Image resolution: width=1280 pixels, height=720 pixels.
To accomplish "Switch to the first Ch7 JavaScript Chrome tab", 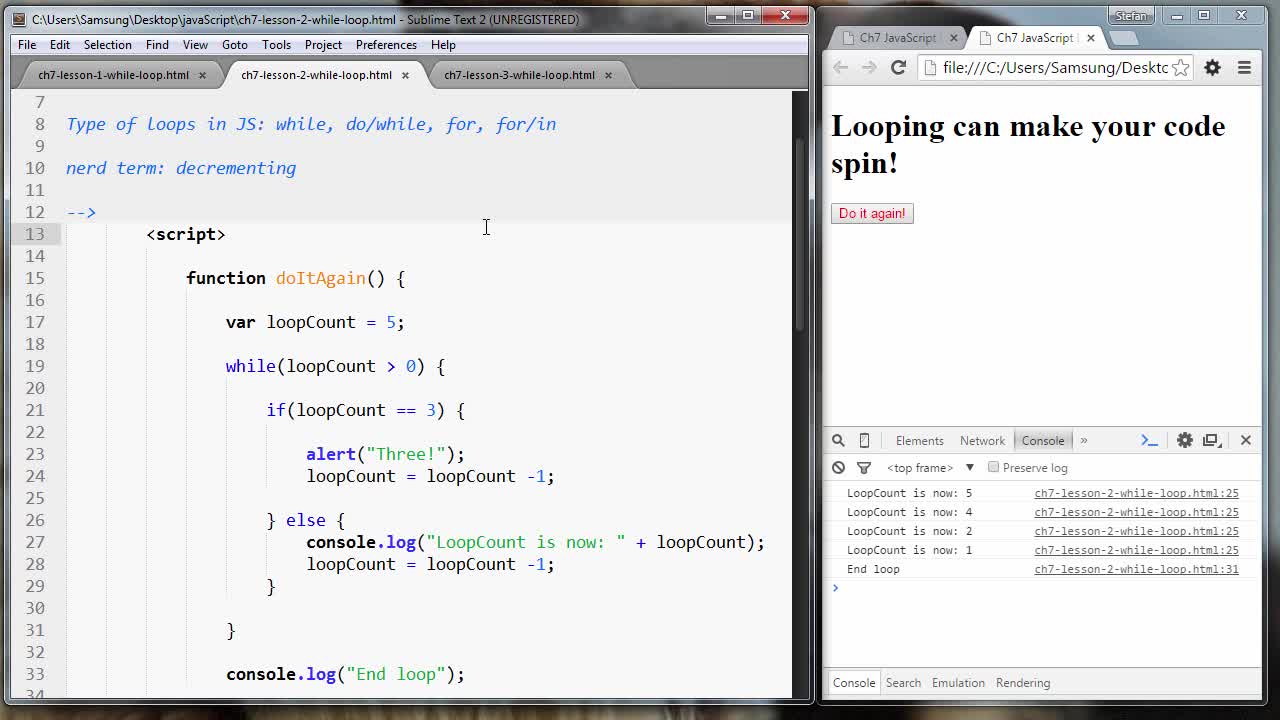I will coord(897,38).
